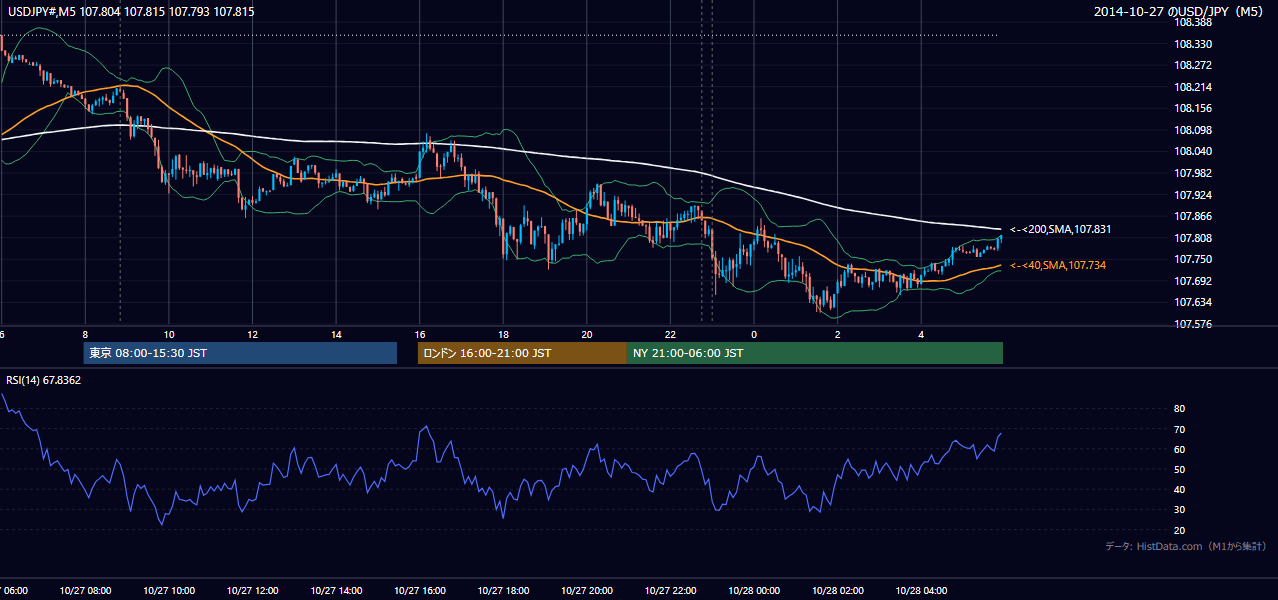Click hour tick 12 under price chart
The image size is (1278, 600).
[x=252, y=335]
